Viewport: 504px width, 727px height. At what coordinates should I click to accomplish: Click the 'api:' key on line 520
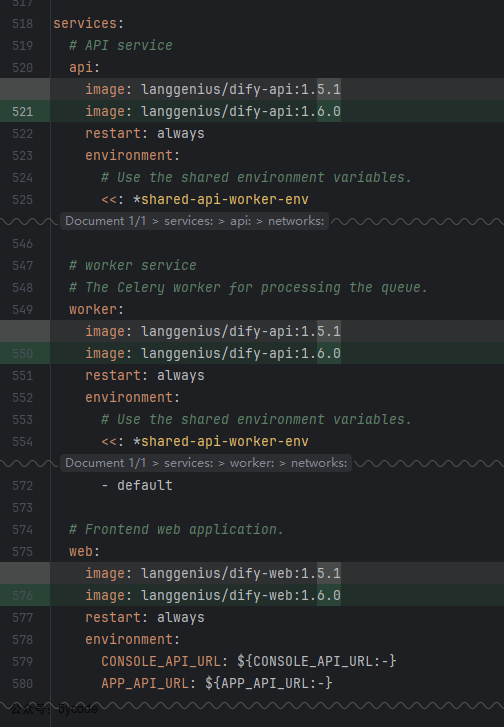84,68
